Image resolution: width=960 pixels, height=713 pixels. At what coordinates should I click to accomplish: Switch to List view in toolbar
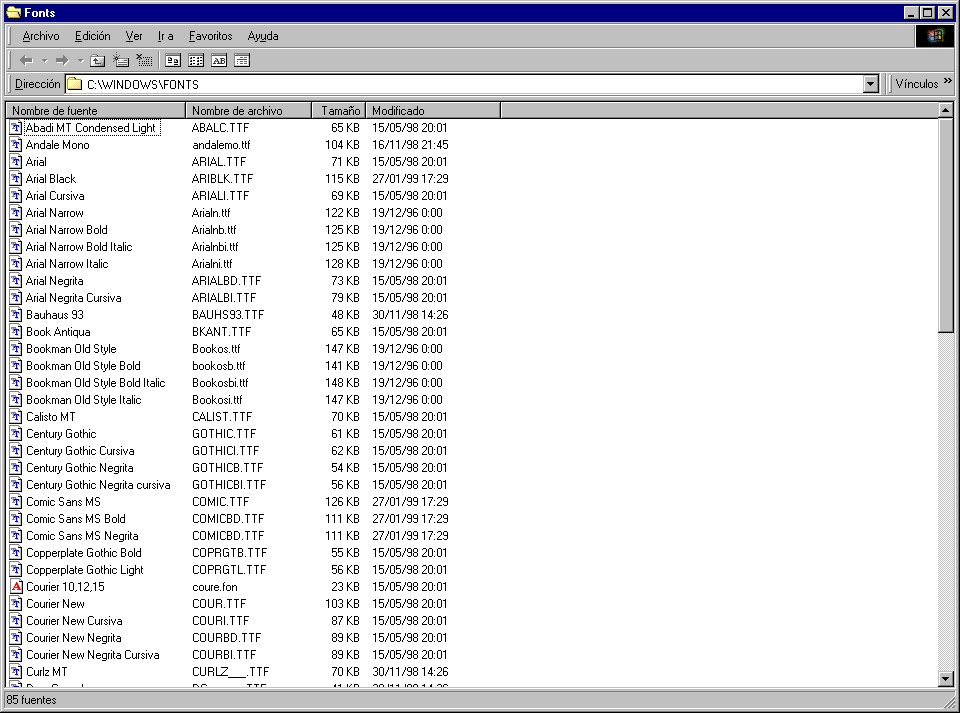point(196,60)
